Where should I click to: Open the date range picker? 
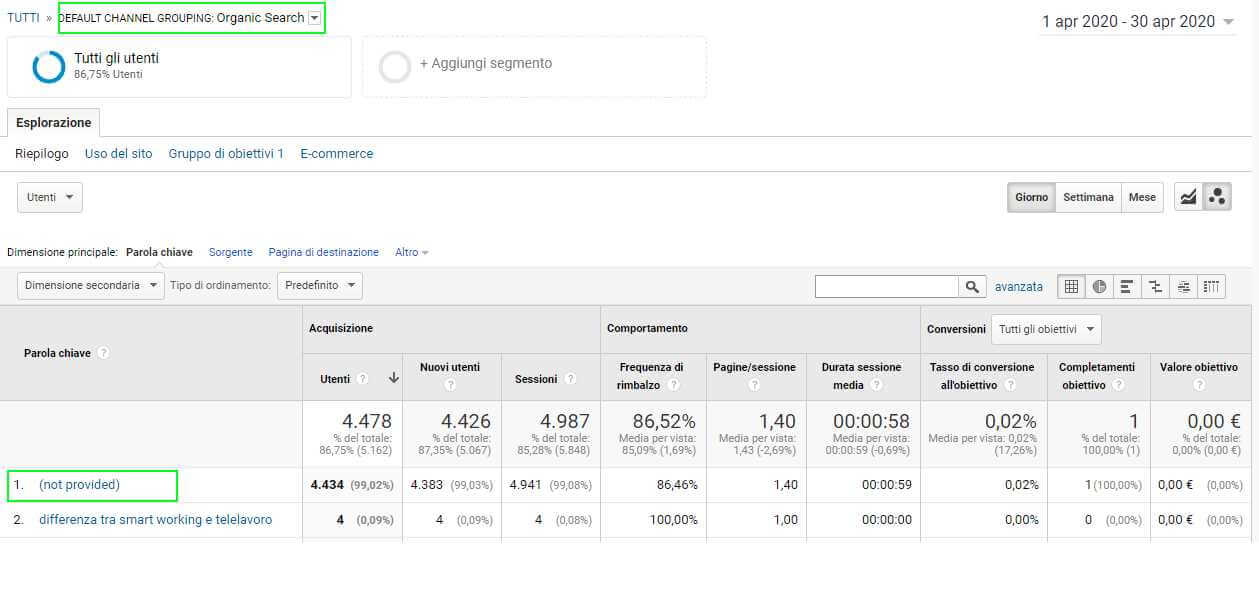click(x=1138, y=22)
